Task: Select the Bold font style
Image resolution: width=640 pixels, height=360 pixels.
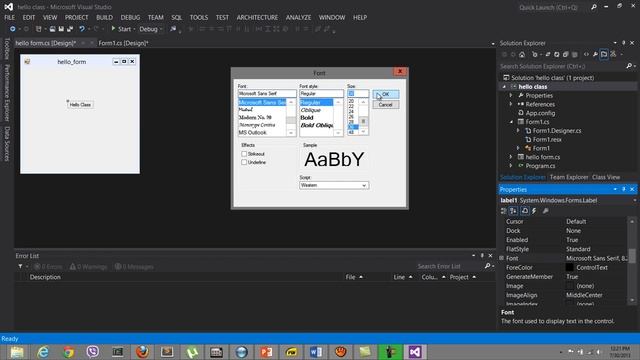Action: pos(307,118)
